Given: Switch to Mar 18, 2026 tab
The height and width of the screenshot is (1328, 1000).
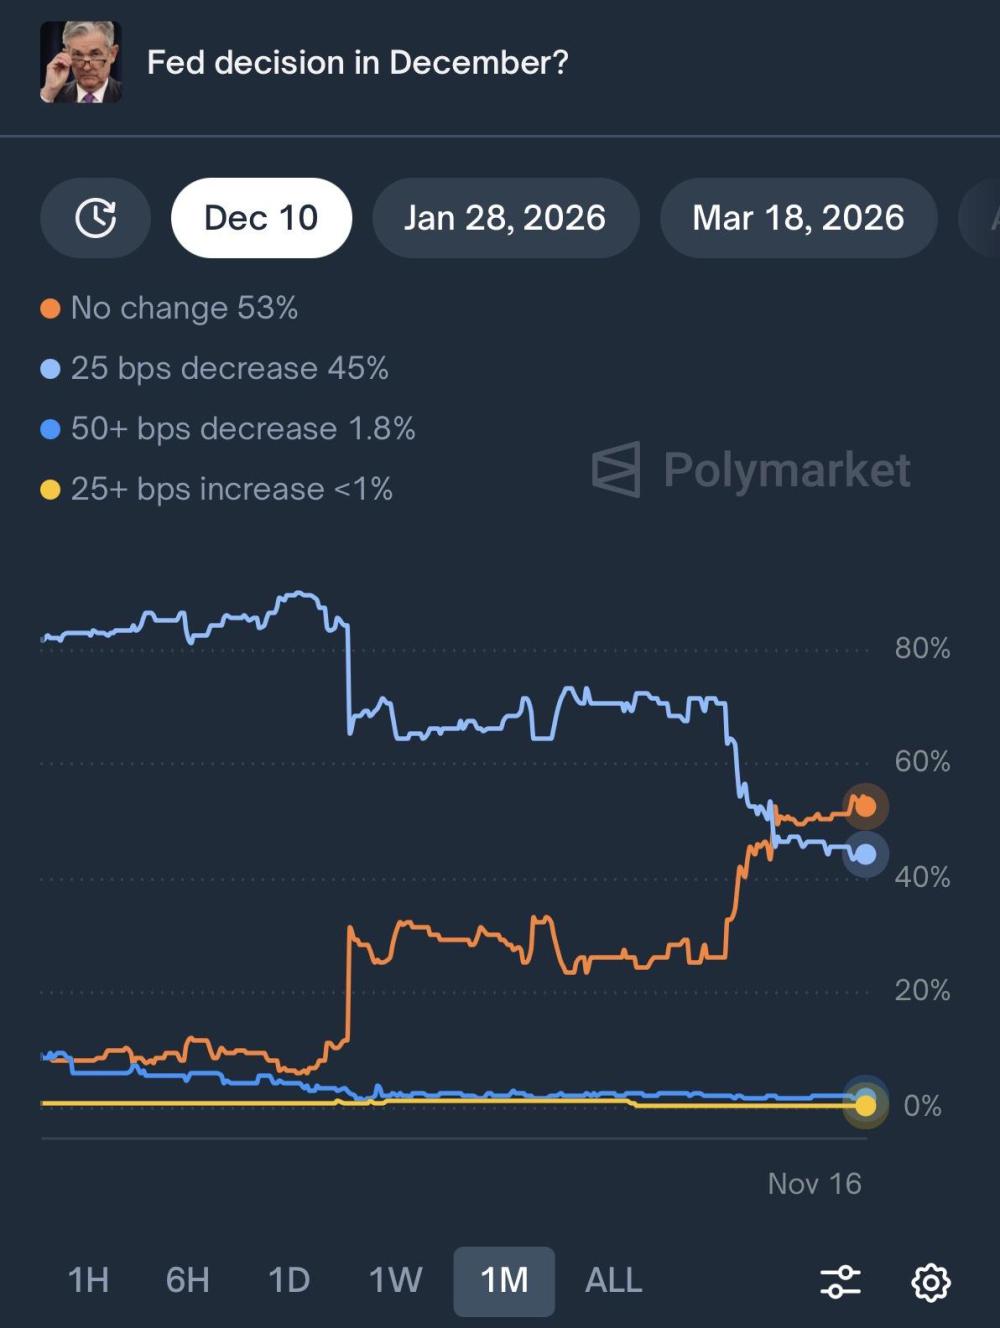Looking at the screenshot, I should 798,218.
